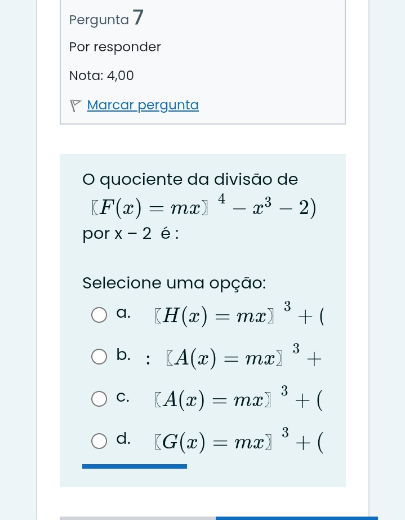Screen dimensions: 405x520
Task: Open the Marcar pergunta link
Action: (x=143, y=105)
